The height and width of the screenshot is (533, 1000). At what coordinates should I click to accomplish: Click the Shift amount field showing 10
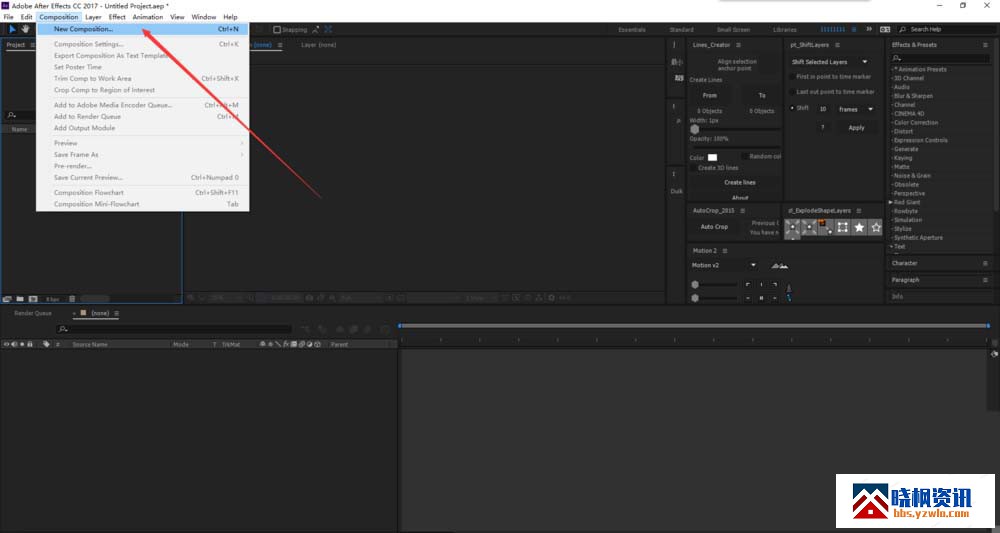(823, 109)
